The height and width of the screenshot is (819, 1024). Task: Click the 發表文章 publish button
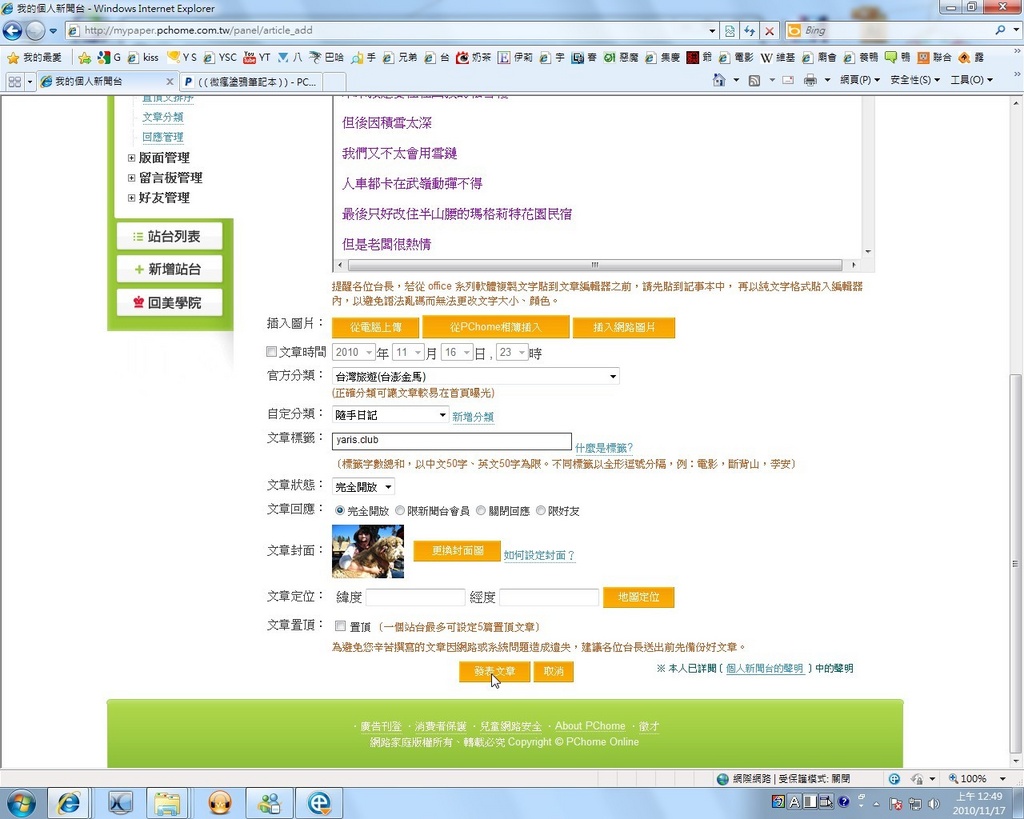(x=494, y=672)
